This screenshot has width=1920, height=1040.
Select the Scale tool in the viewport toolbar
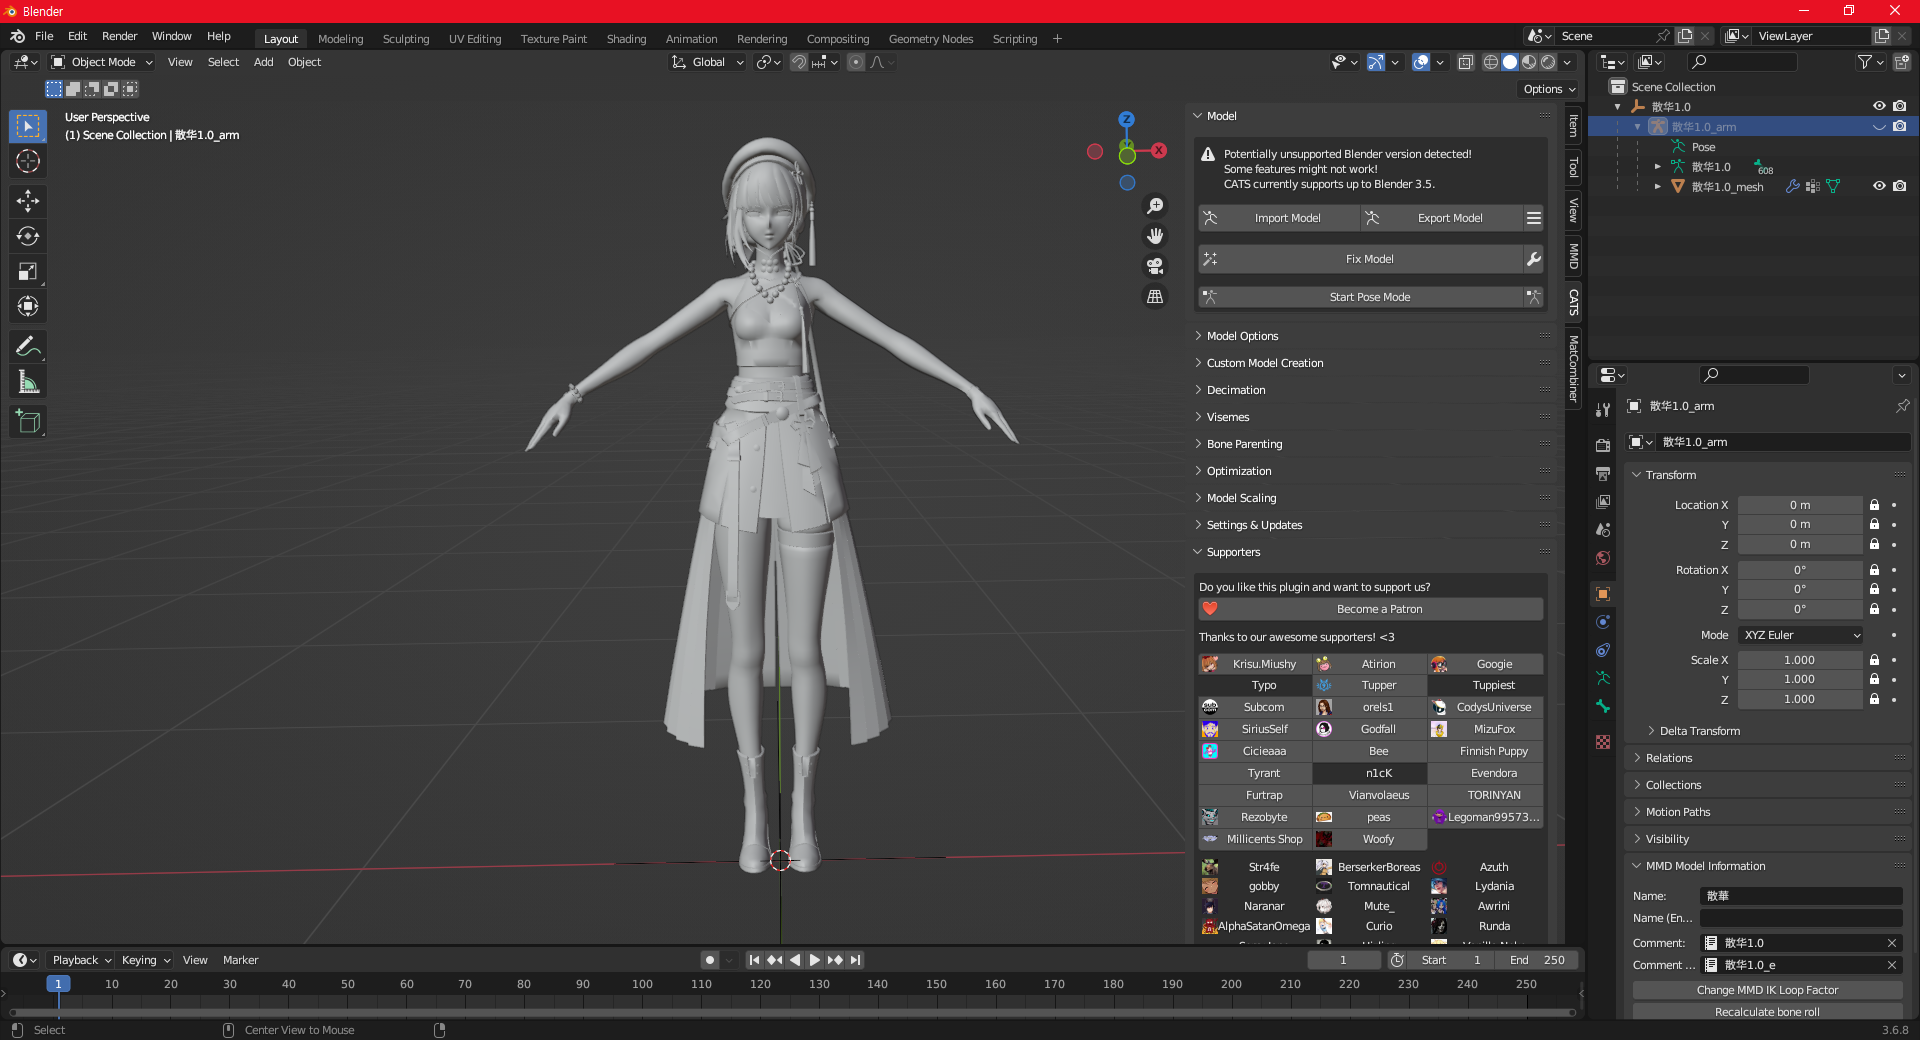coord(28,271)
